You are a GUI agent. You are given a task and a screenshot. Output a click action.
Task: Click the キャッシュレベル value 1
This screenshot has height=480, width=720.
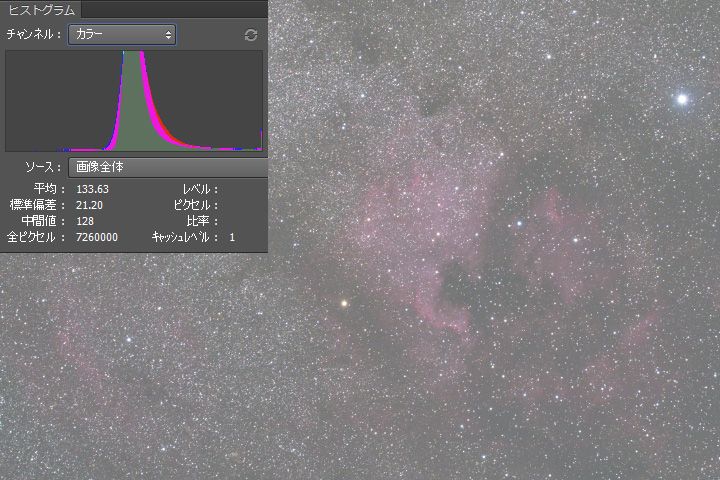pyautogui.click(x=232, y=237)
